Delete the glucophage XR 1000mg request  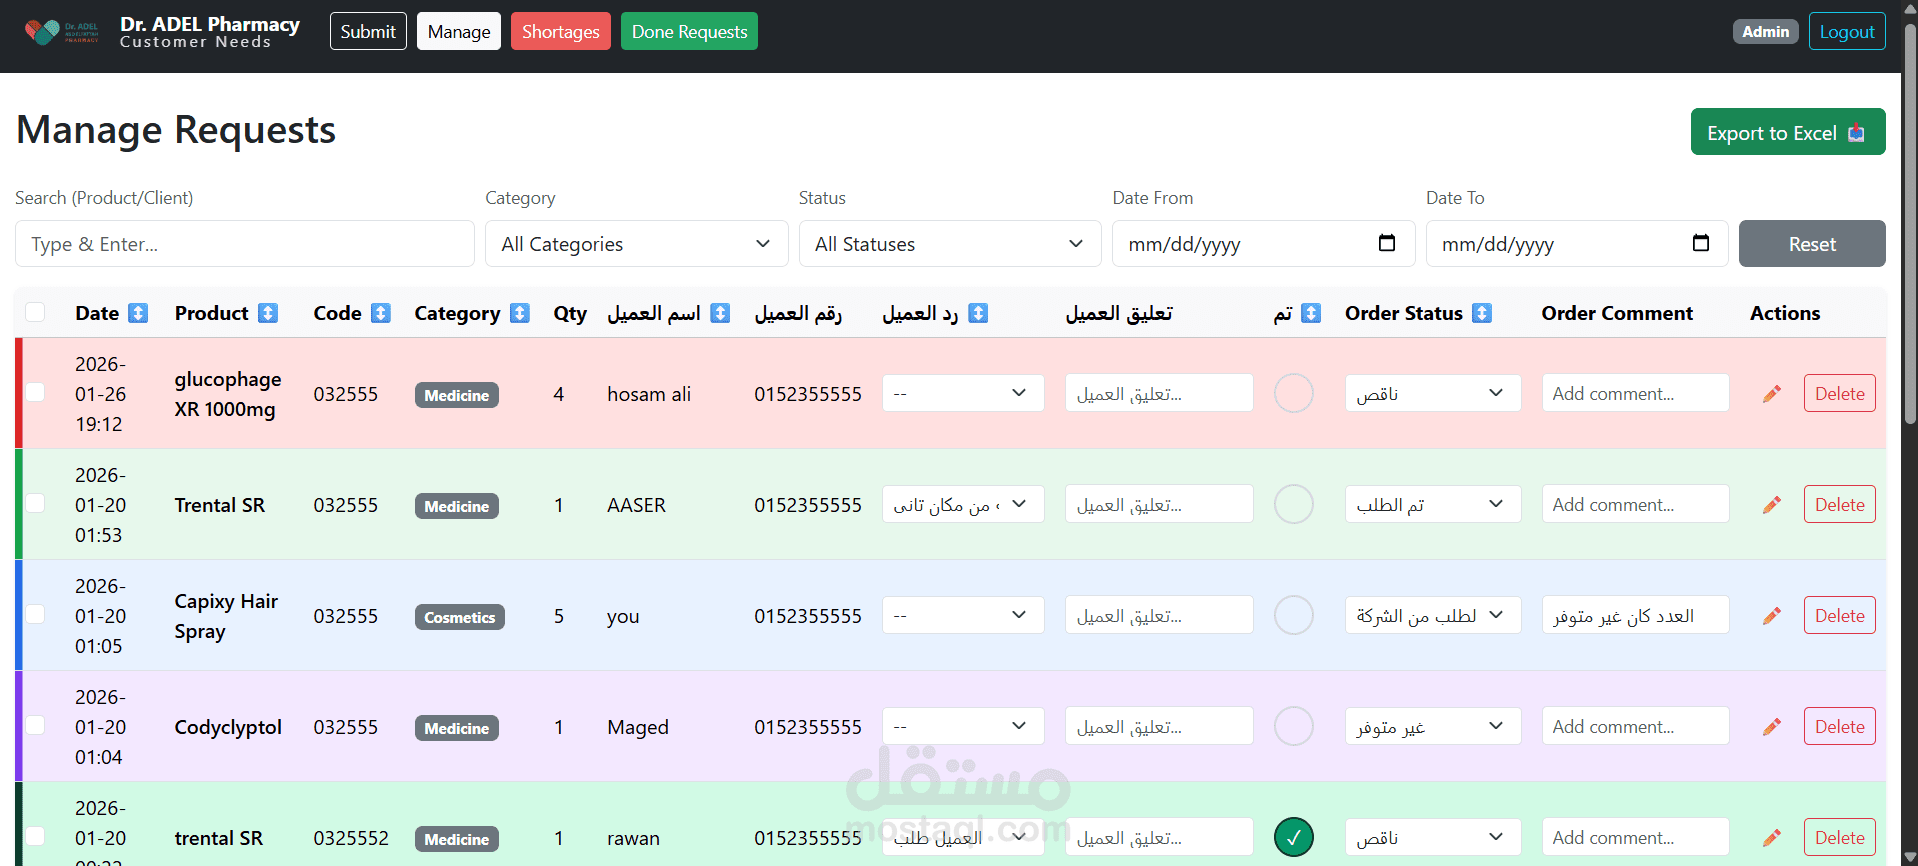pos(1840,393)
